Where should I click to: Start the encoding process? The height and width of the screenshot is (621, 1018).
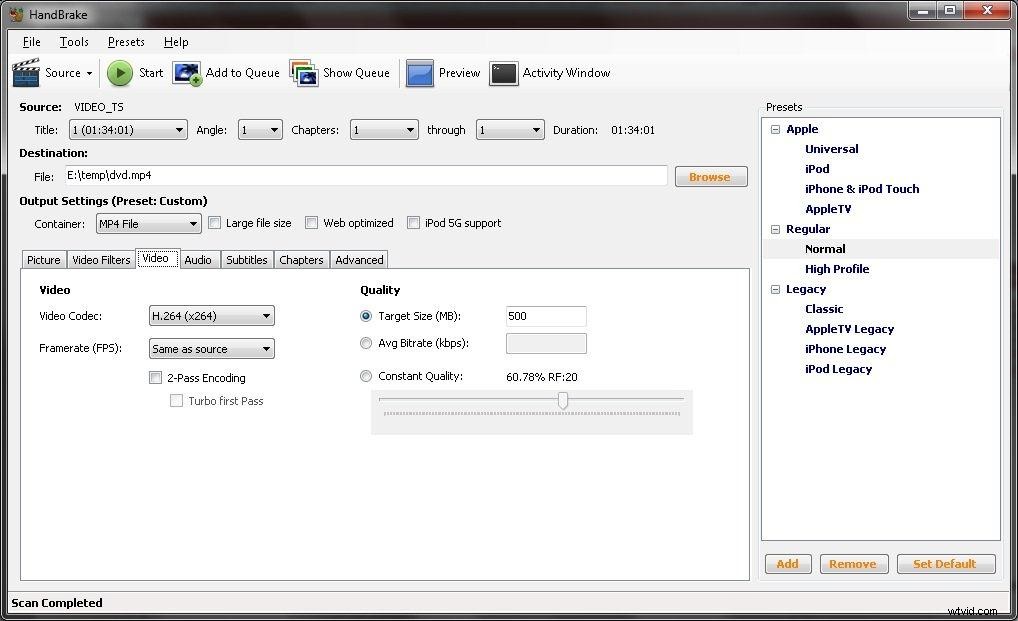point(135,72)
